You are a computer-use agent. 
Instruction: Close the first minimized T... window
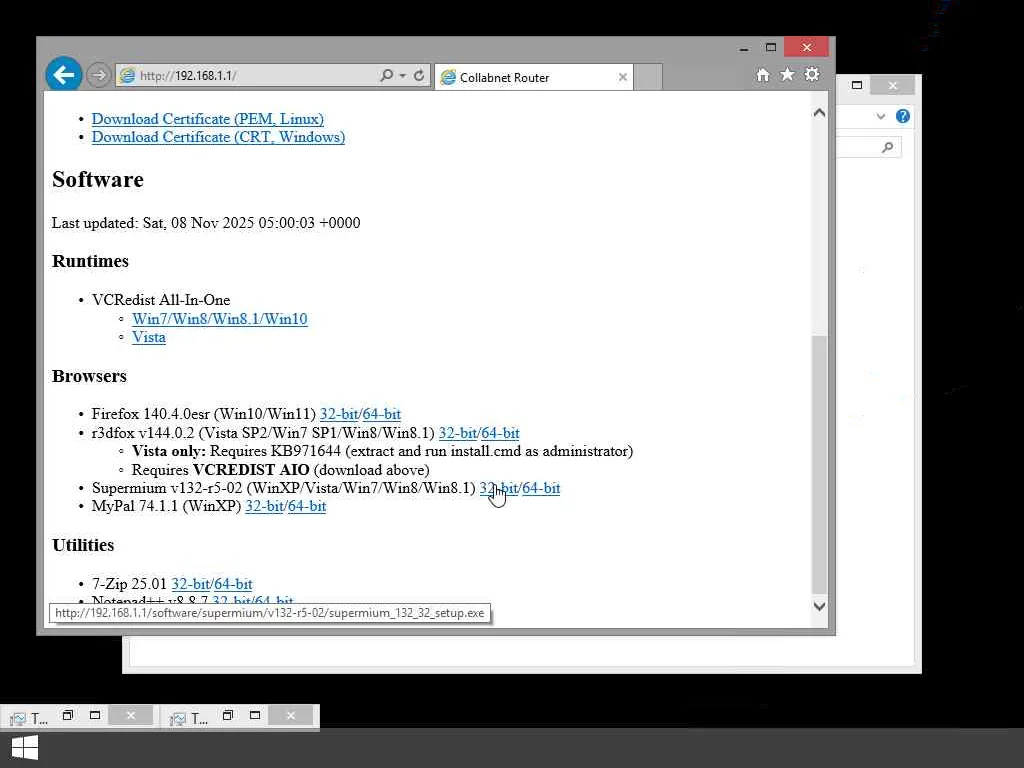point(131,715)
